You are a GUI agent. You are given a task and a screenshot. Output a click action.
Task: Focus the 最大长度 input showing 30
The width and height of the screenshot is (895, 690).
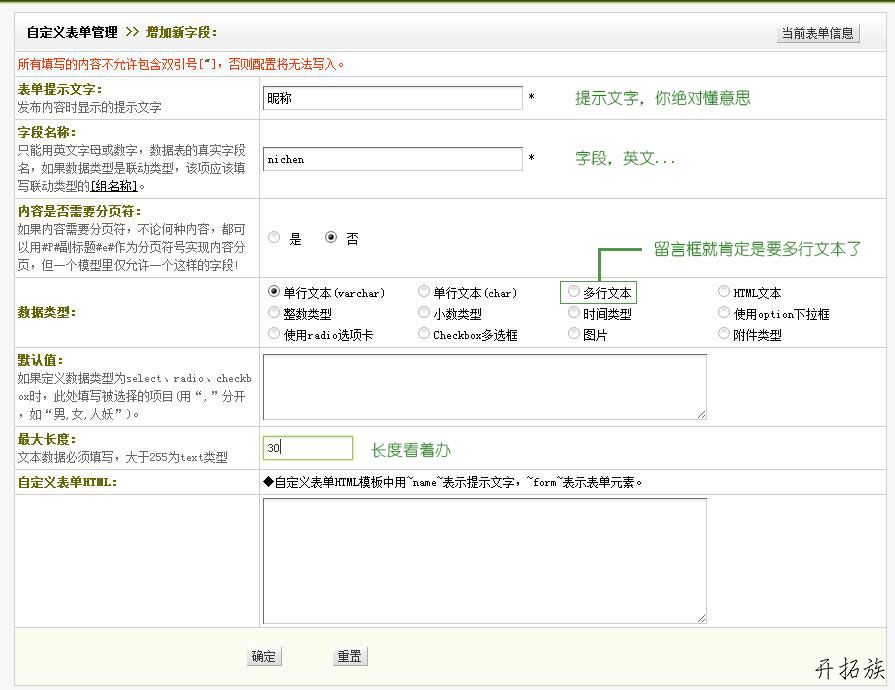click(308, 448)
